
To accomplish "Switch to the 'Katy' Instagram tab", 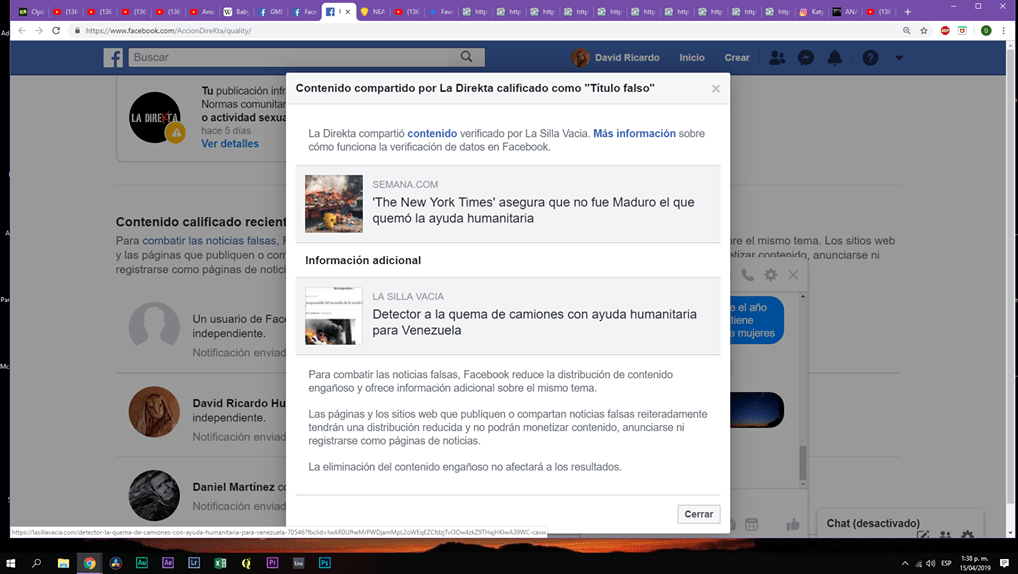I will coord(812,12).
